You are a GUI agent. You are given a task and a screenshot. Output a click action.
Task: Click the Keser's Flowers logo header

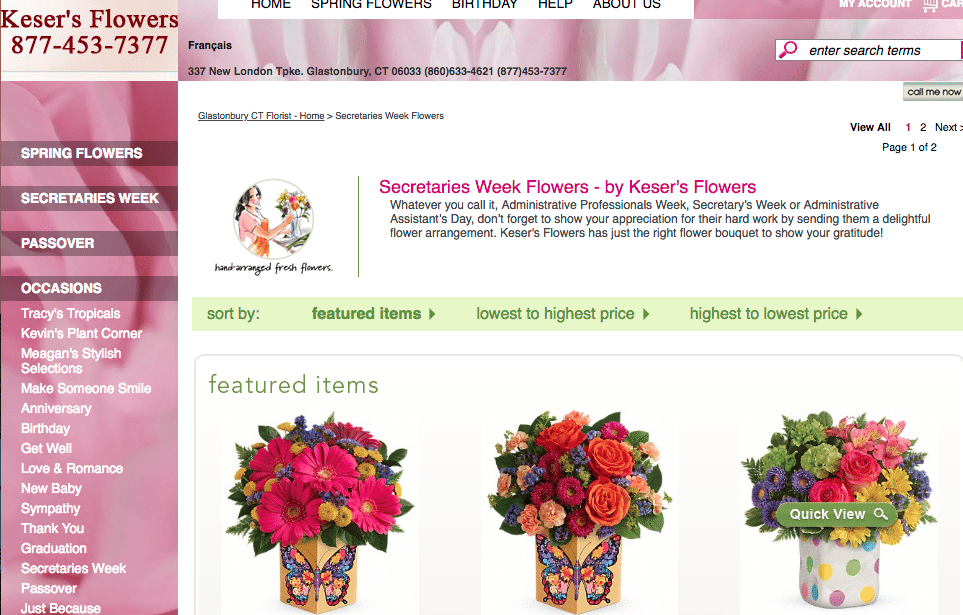90,32
